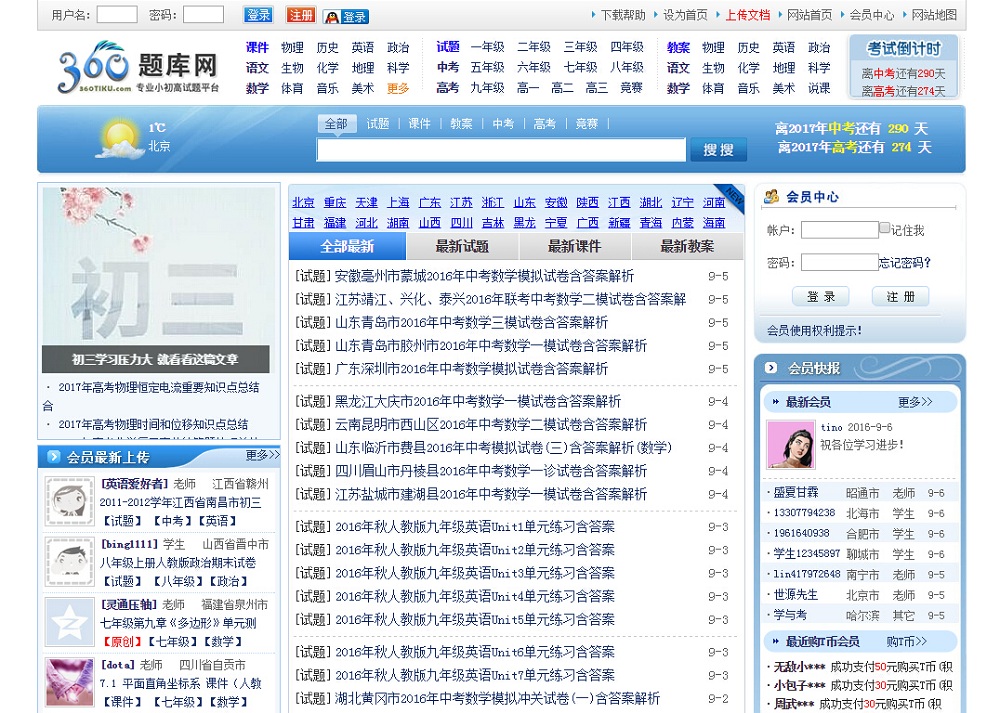Open 更多>> in 会员最新上传 header

click(x=263, y=455)
